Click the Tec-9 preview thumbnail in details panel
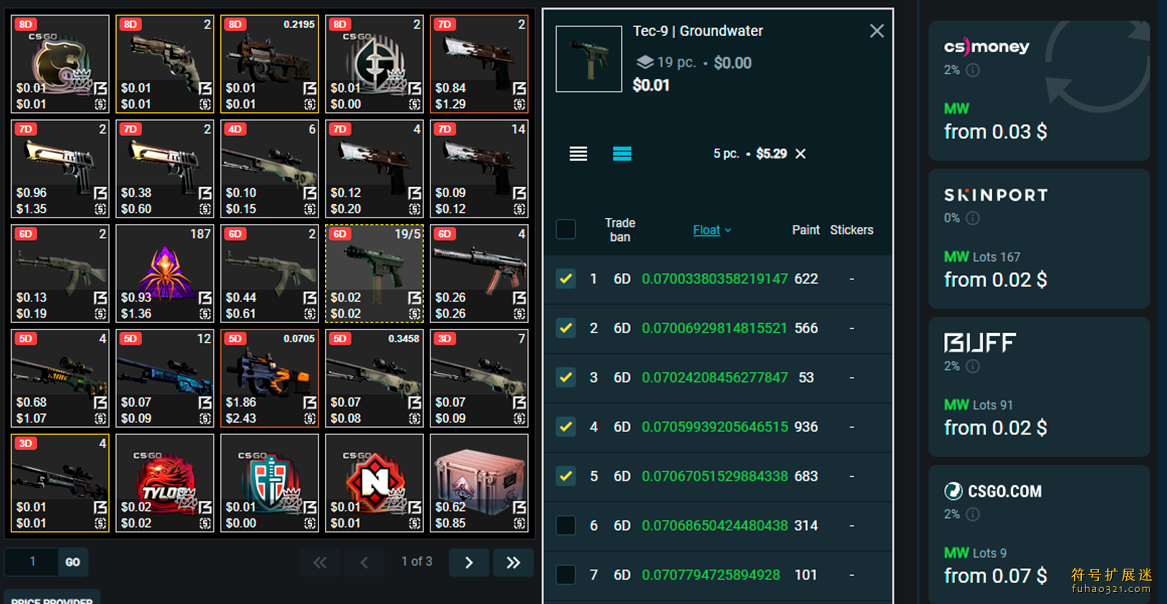The width and height of the screenshot is (1167, 604). (589, 59)
